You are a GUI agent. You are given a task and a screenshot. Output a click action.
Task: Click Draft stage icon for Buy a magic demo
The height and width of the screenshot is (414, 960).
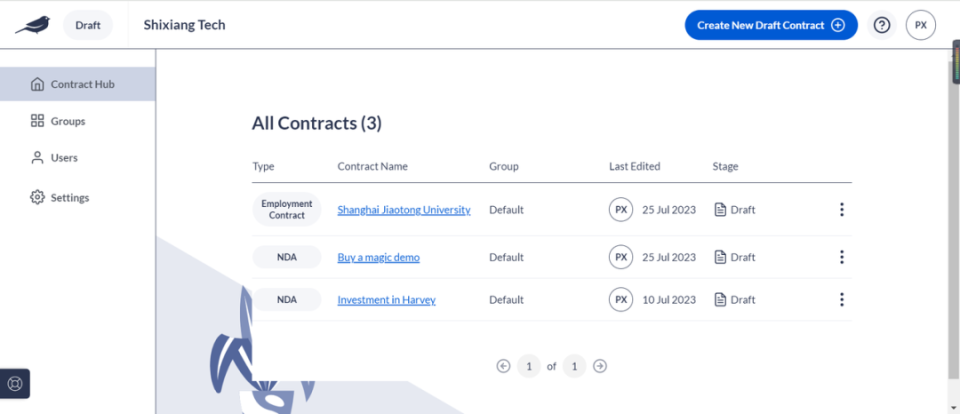tap(720, 257)
